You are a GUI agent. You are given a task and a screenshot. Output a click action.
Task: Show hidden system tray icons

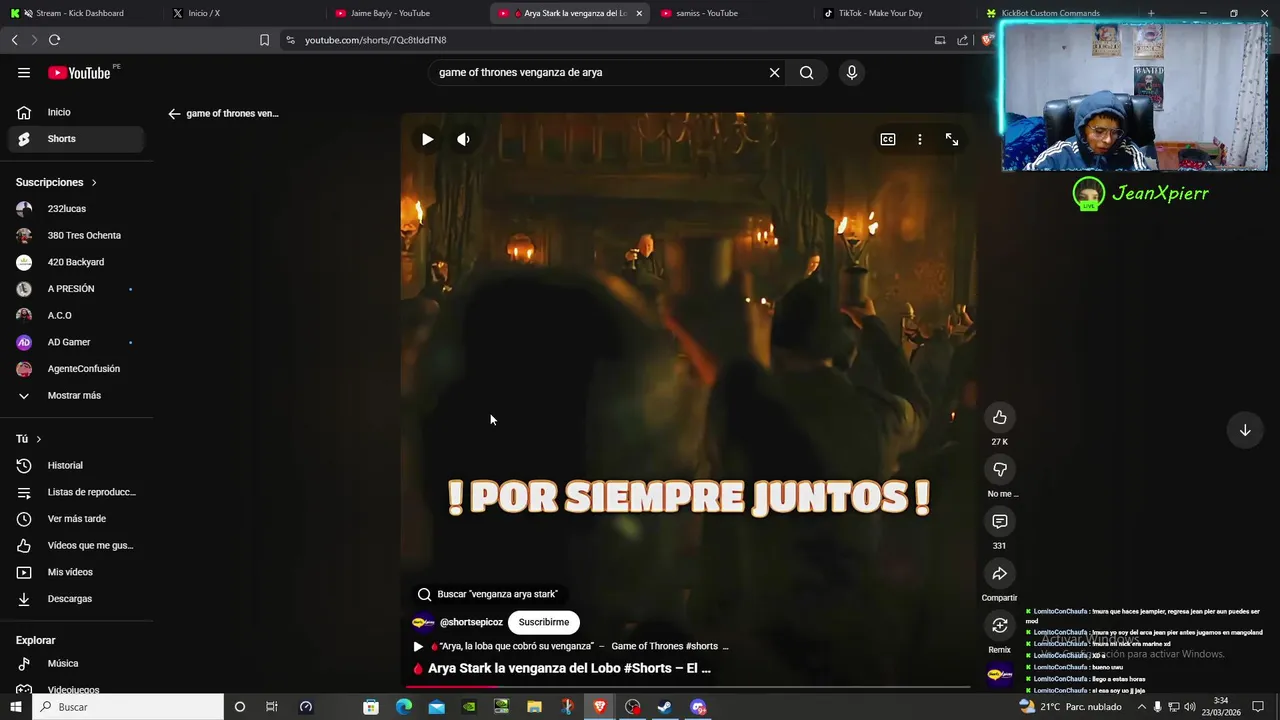click(1141, 707)
